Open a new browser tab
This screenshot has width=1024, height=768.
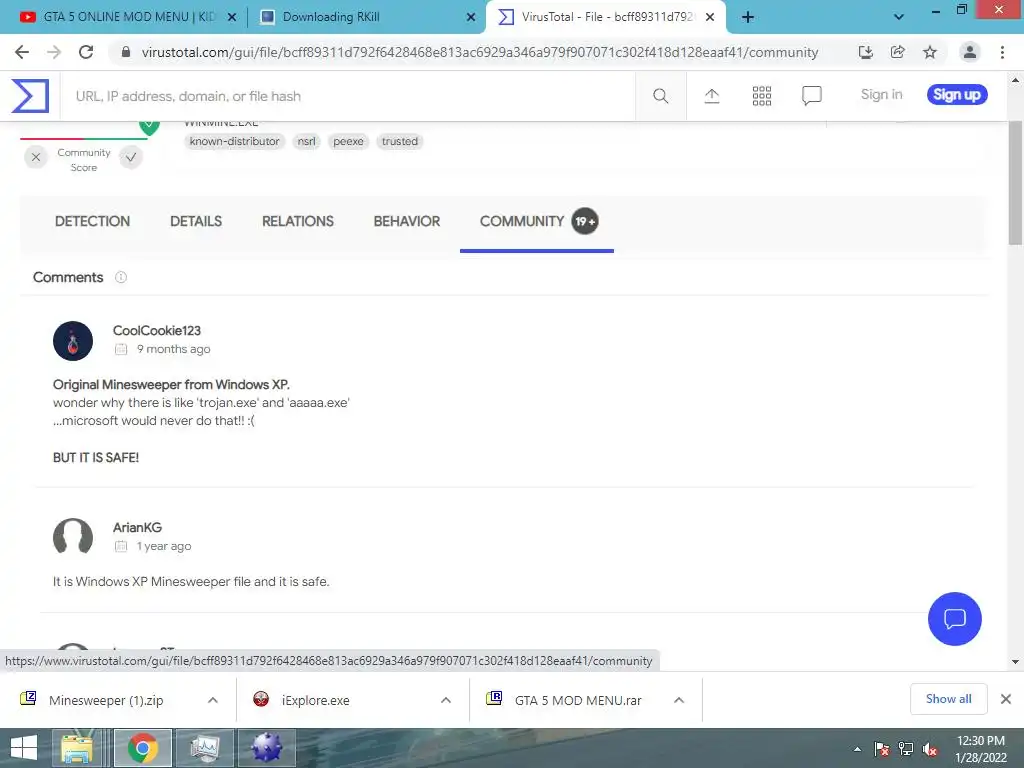[748, 17]
